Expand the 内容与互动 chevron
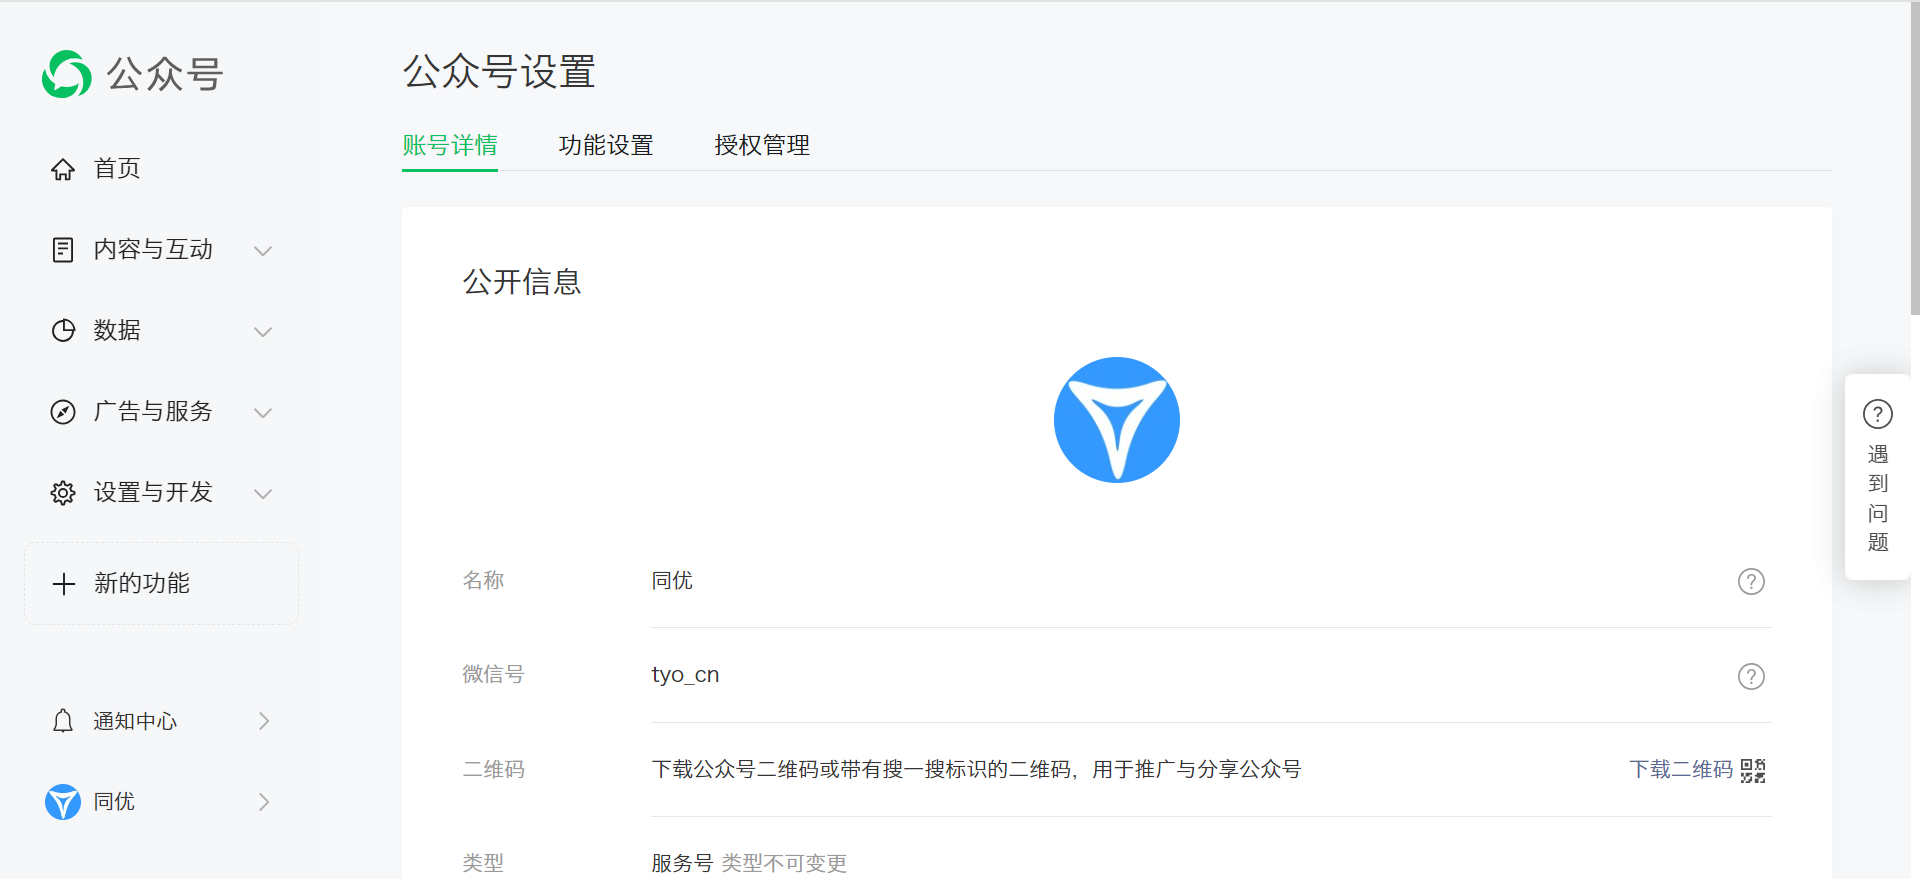Viewport: 1920px width, 879px height. pos(263,250)
